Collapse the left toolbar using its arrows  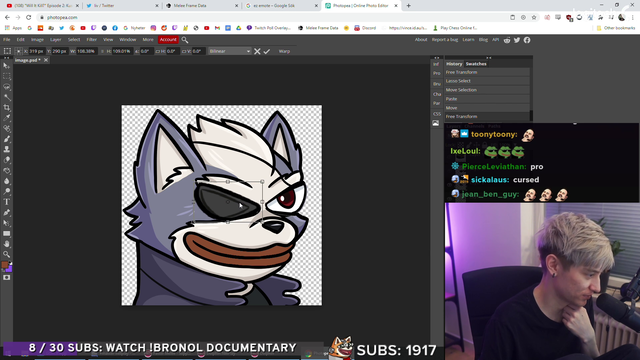[7, 58]
